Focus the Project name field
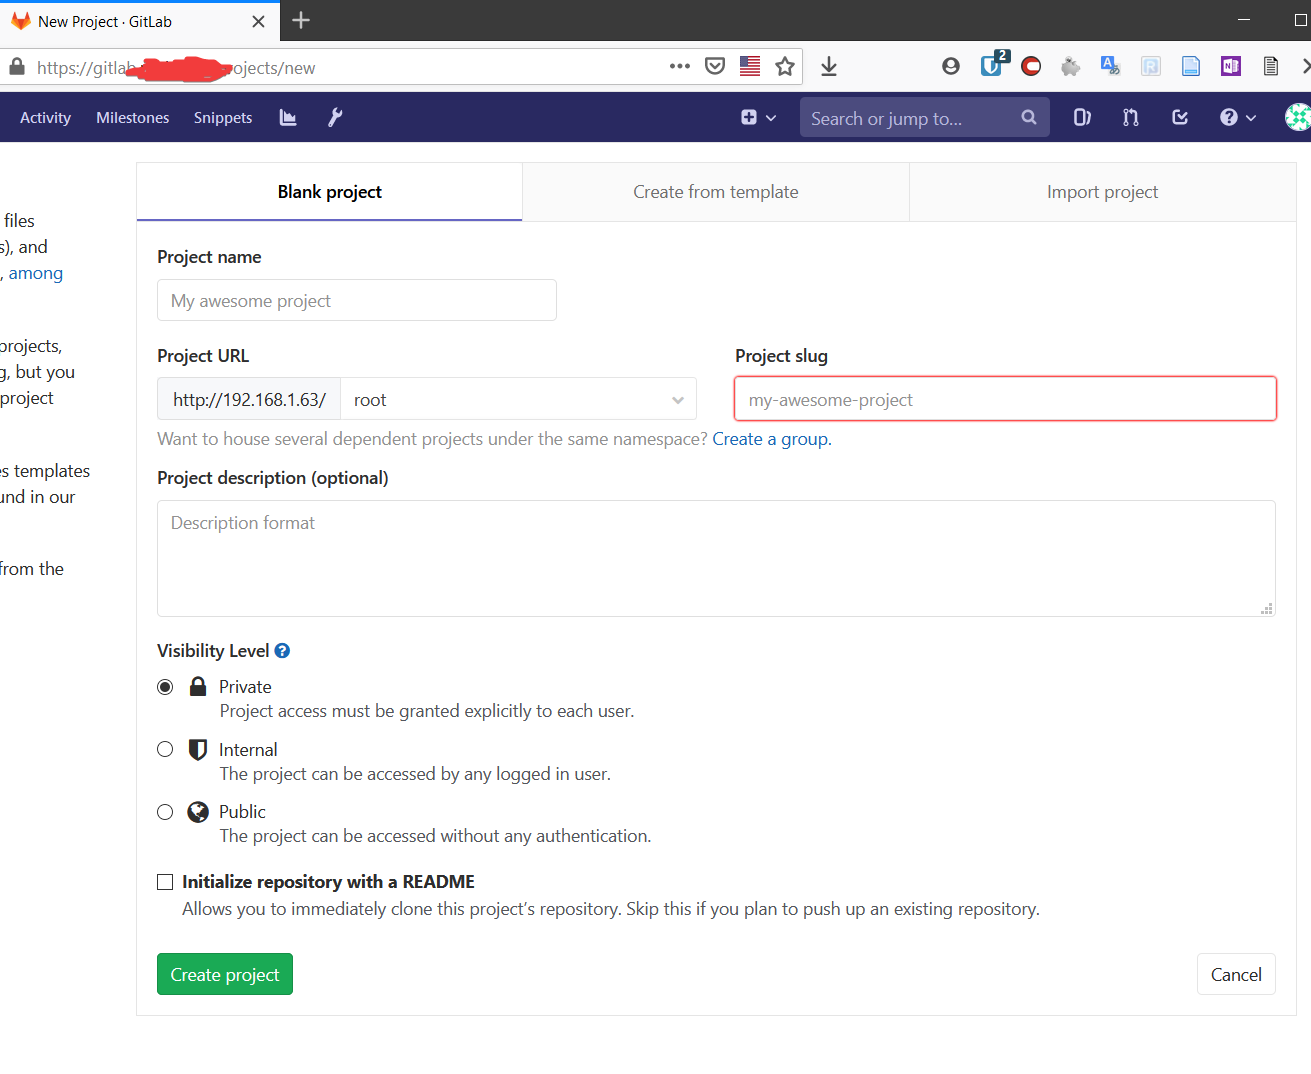1311x1074 pixels. point(357,300)
